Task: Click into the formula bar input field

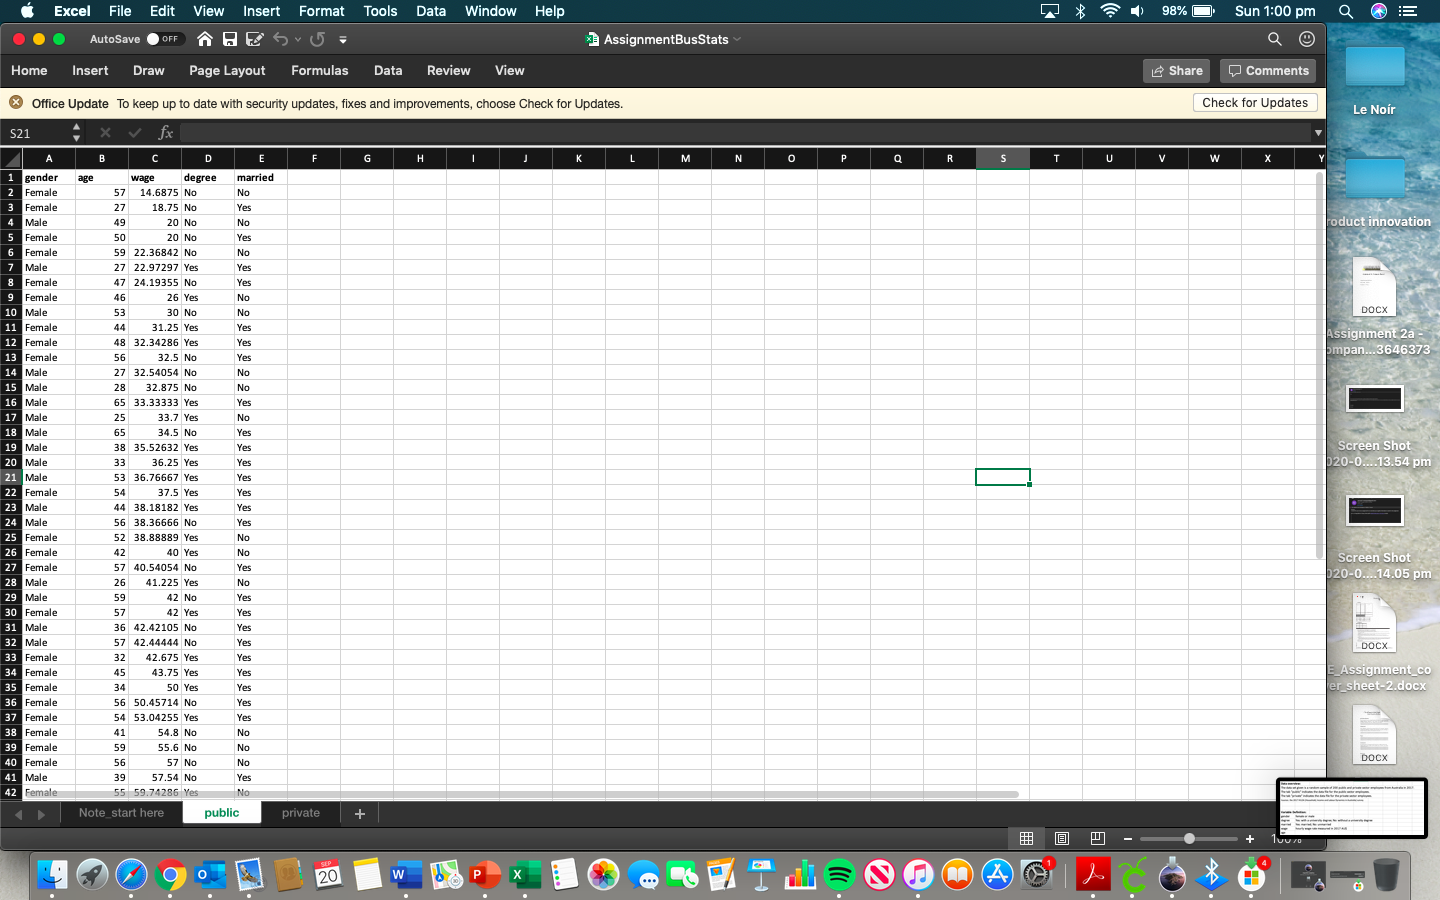Action: tap(744, 132)
